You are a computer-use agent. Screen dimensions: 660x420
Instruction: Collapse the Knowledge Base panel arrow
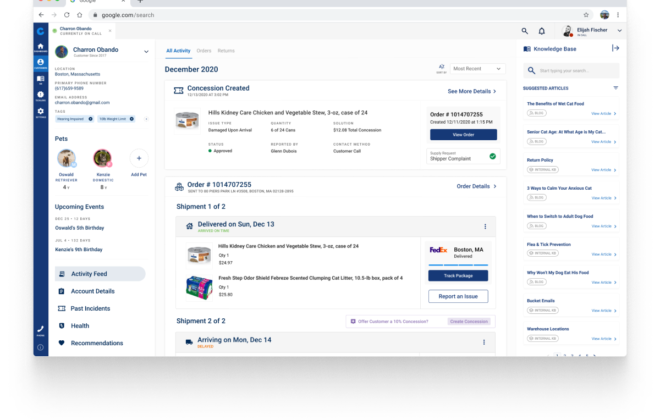pyautogui.click(x=615, y=48)
